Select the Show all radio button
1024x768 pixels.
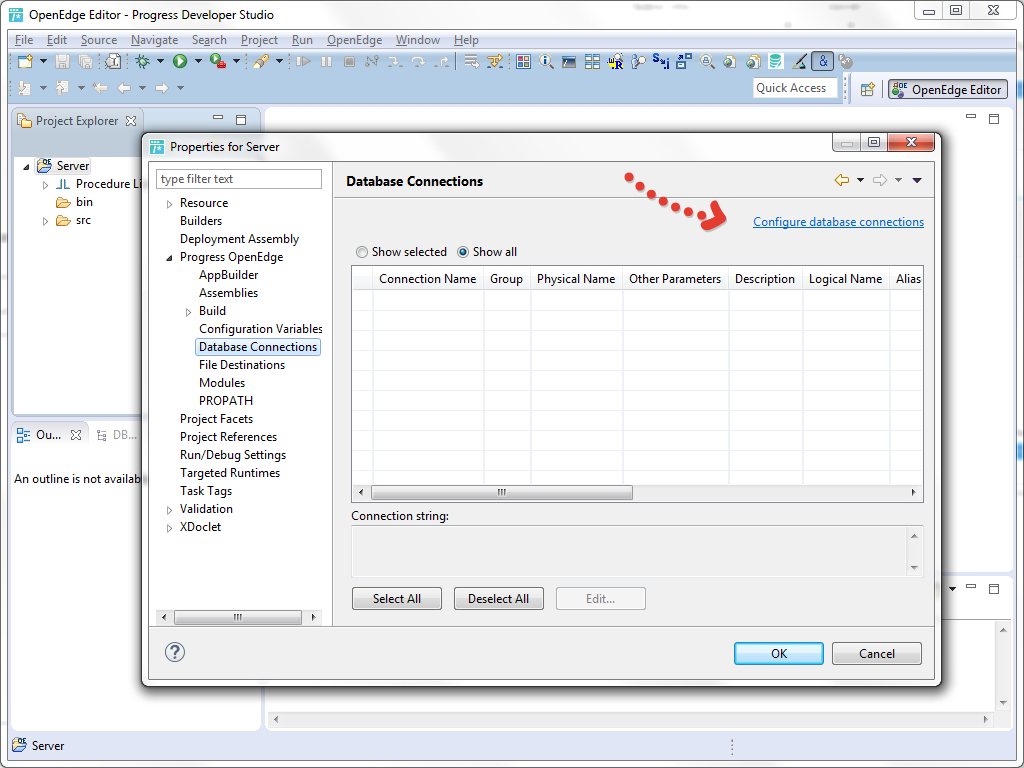tap(463, 252)
